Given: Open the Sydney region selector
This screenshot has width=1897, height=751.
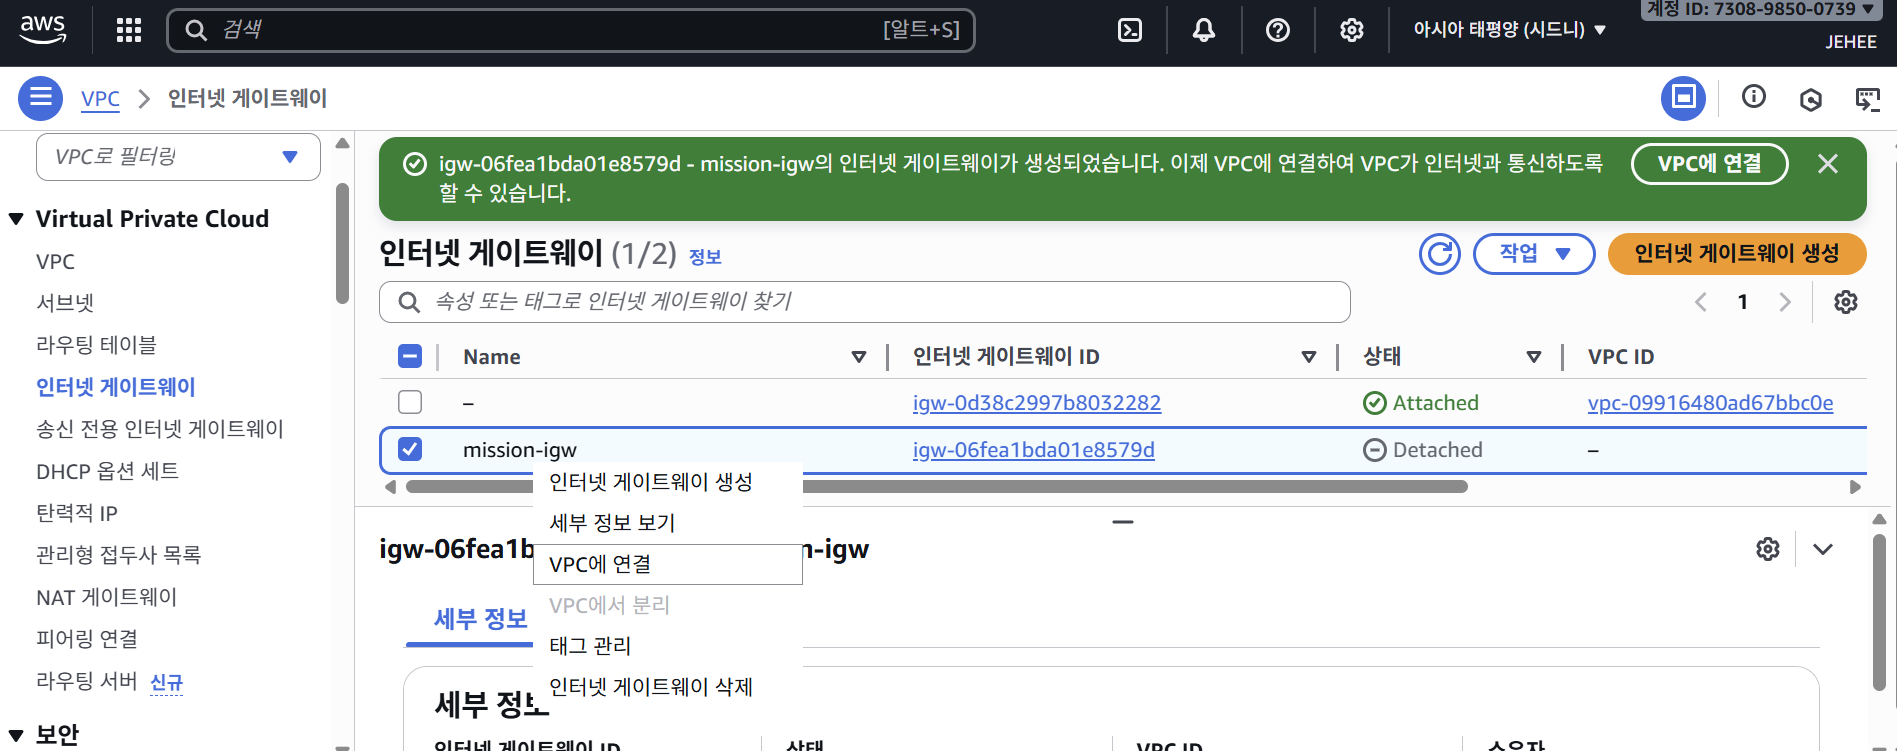Looking at the screenshot, I should pyautogui.click(x=1508, y=30).
